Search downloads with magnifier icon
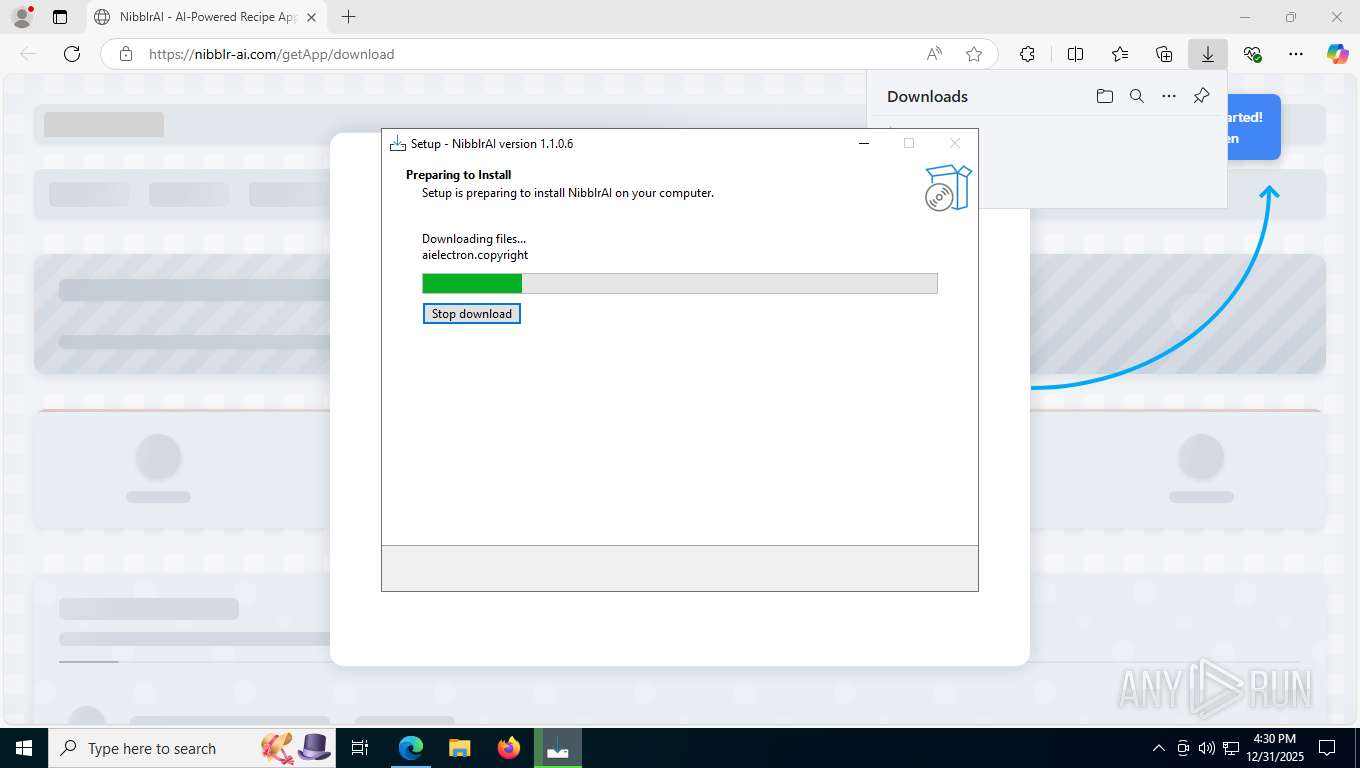1360x768 pixels. (1137, 96)
